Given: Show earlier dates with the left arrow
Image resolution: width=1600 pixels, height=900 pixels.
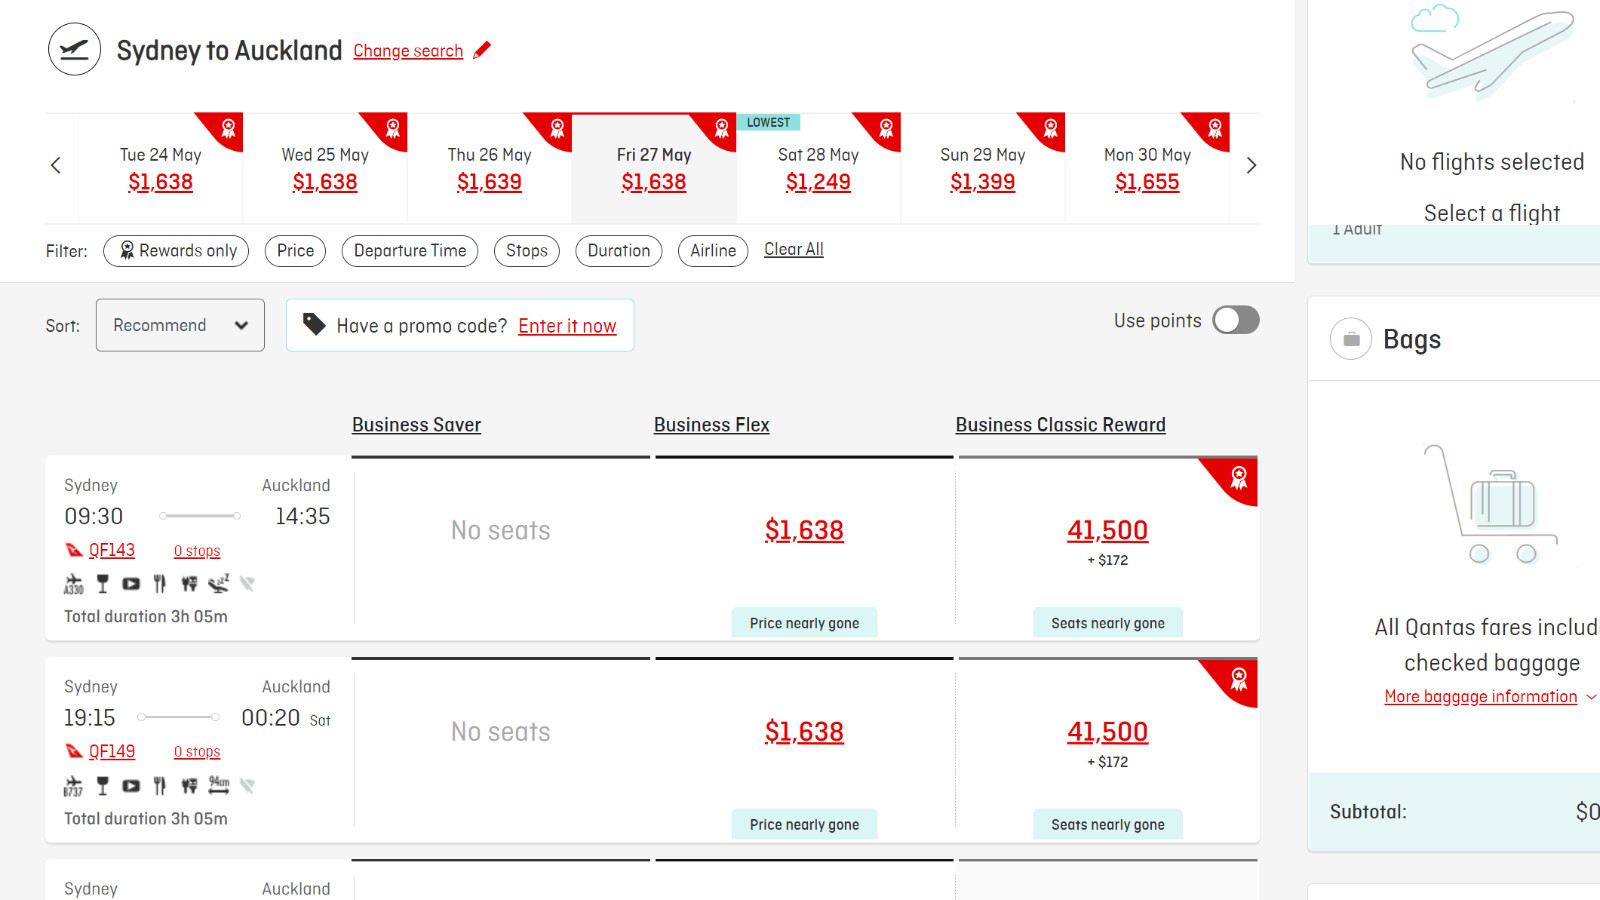Looking at the screenshot, I should [x=56, y=166].
